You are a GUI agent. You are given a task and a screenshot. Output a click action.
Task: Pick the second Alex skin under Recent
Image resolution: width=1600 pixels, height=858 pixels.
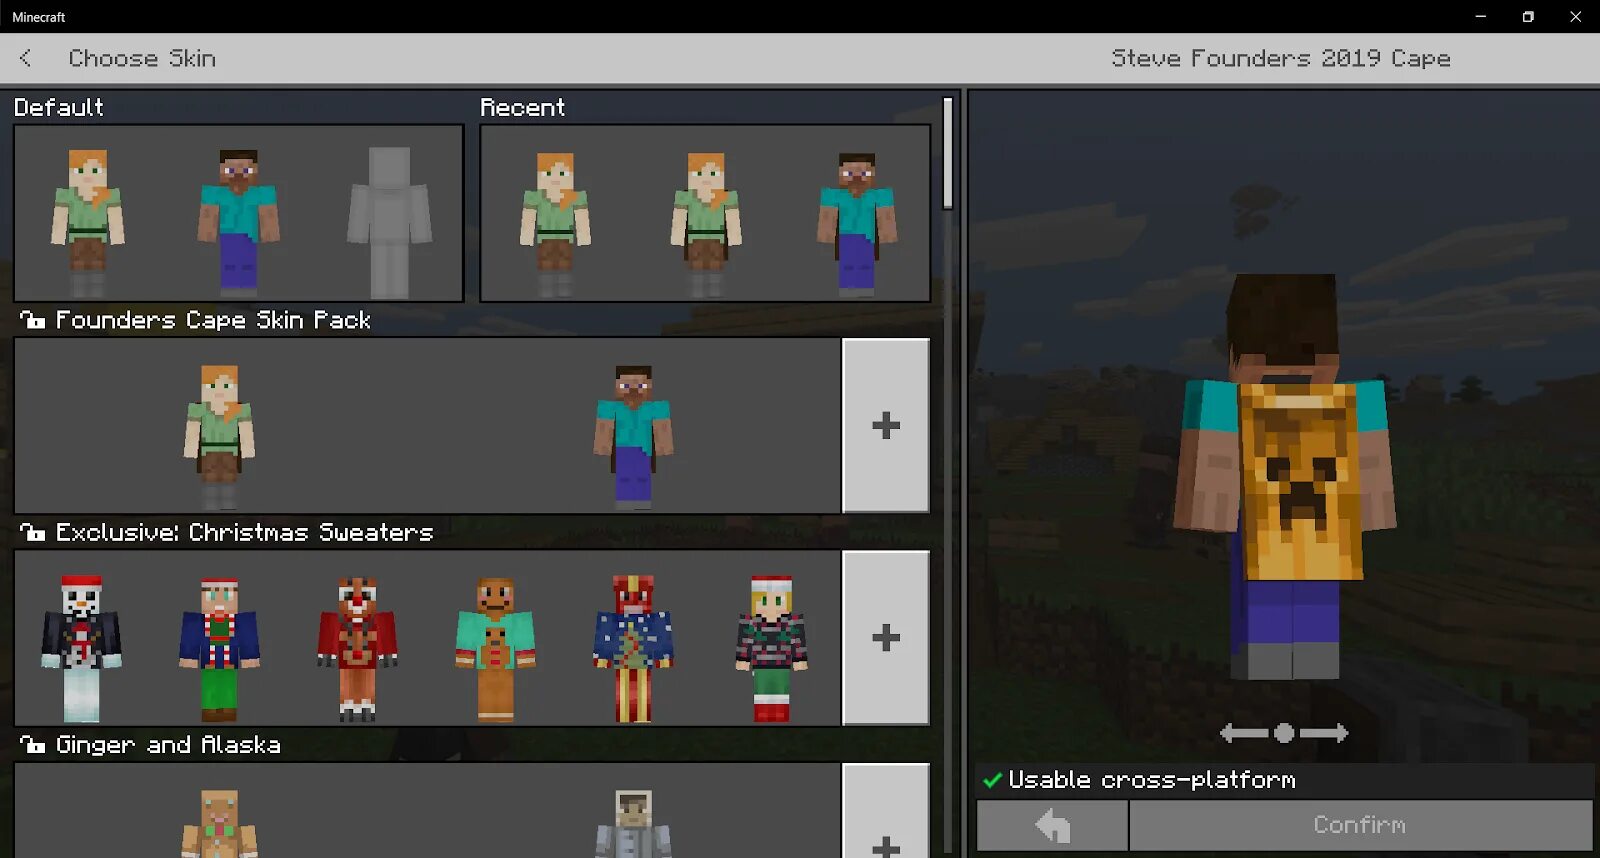706,224
